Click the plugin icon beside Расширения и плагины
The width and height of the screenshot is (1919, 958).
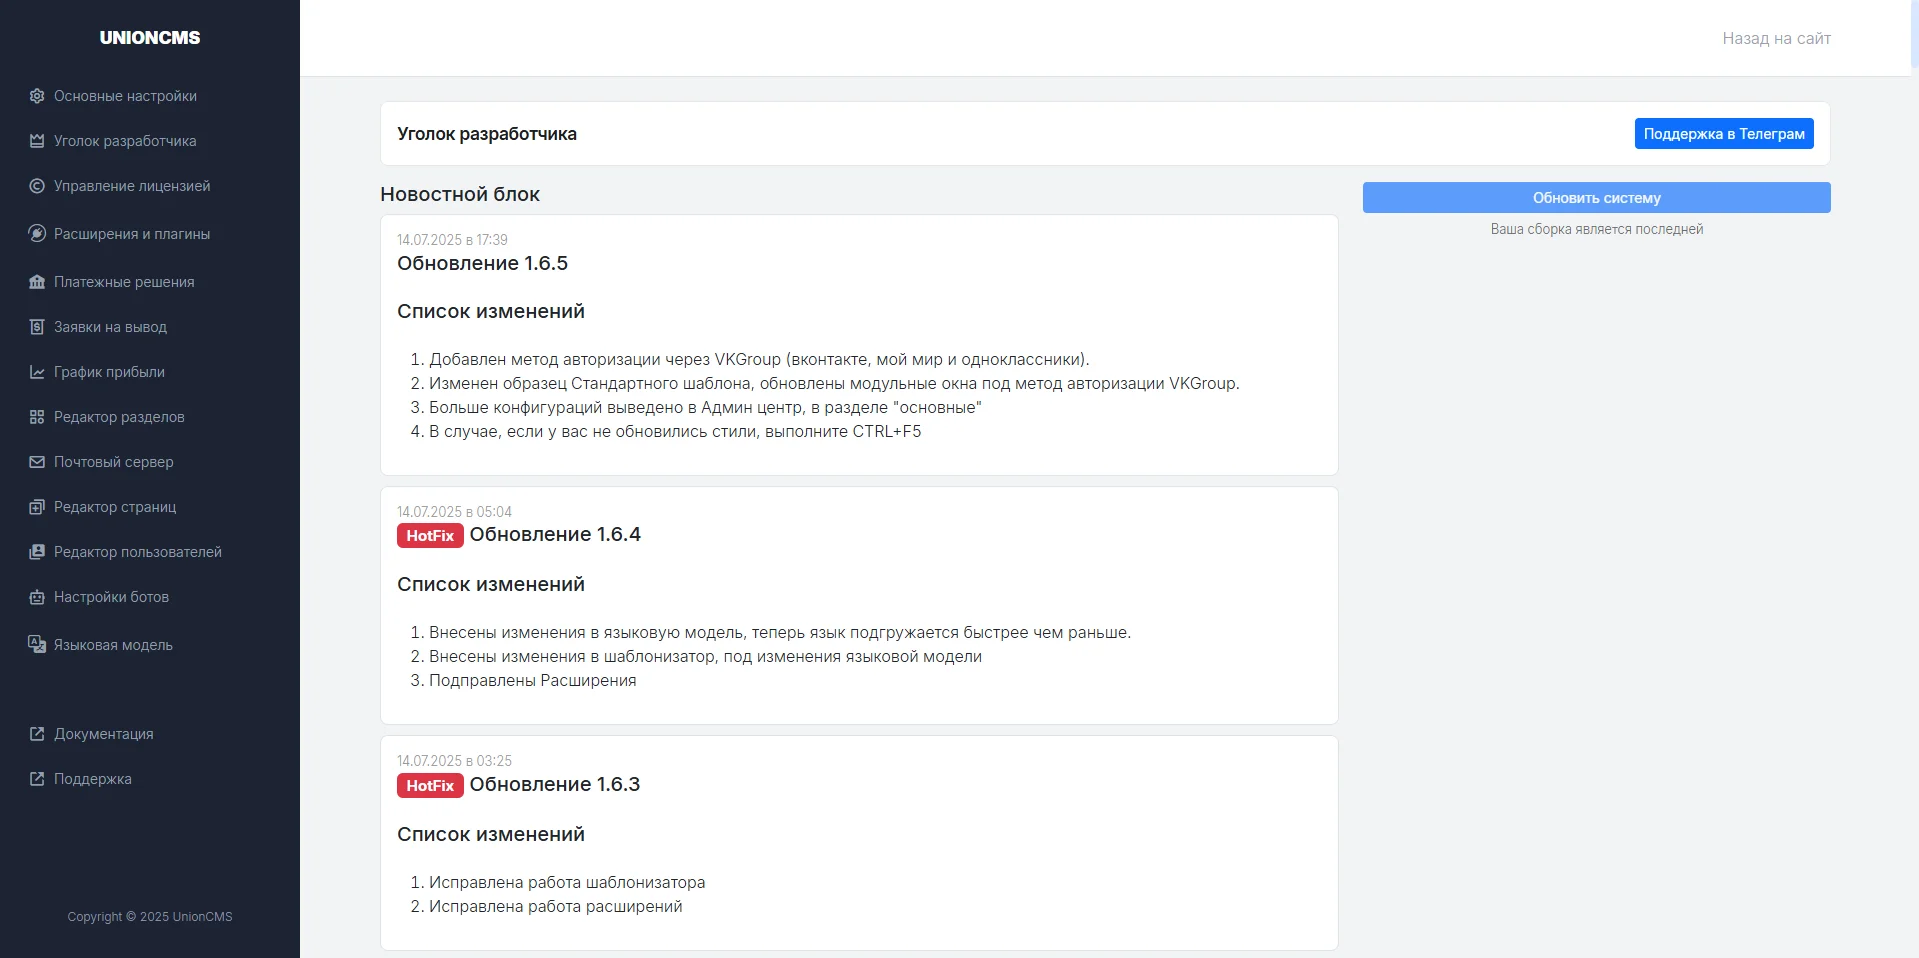tap(37, 234)
